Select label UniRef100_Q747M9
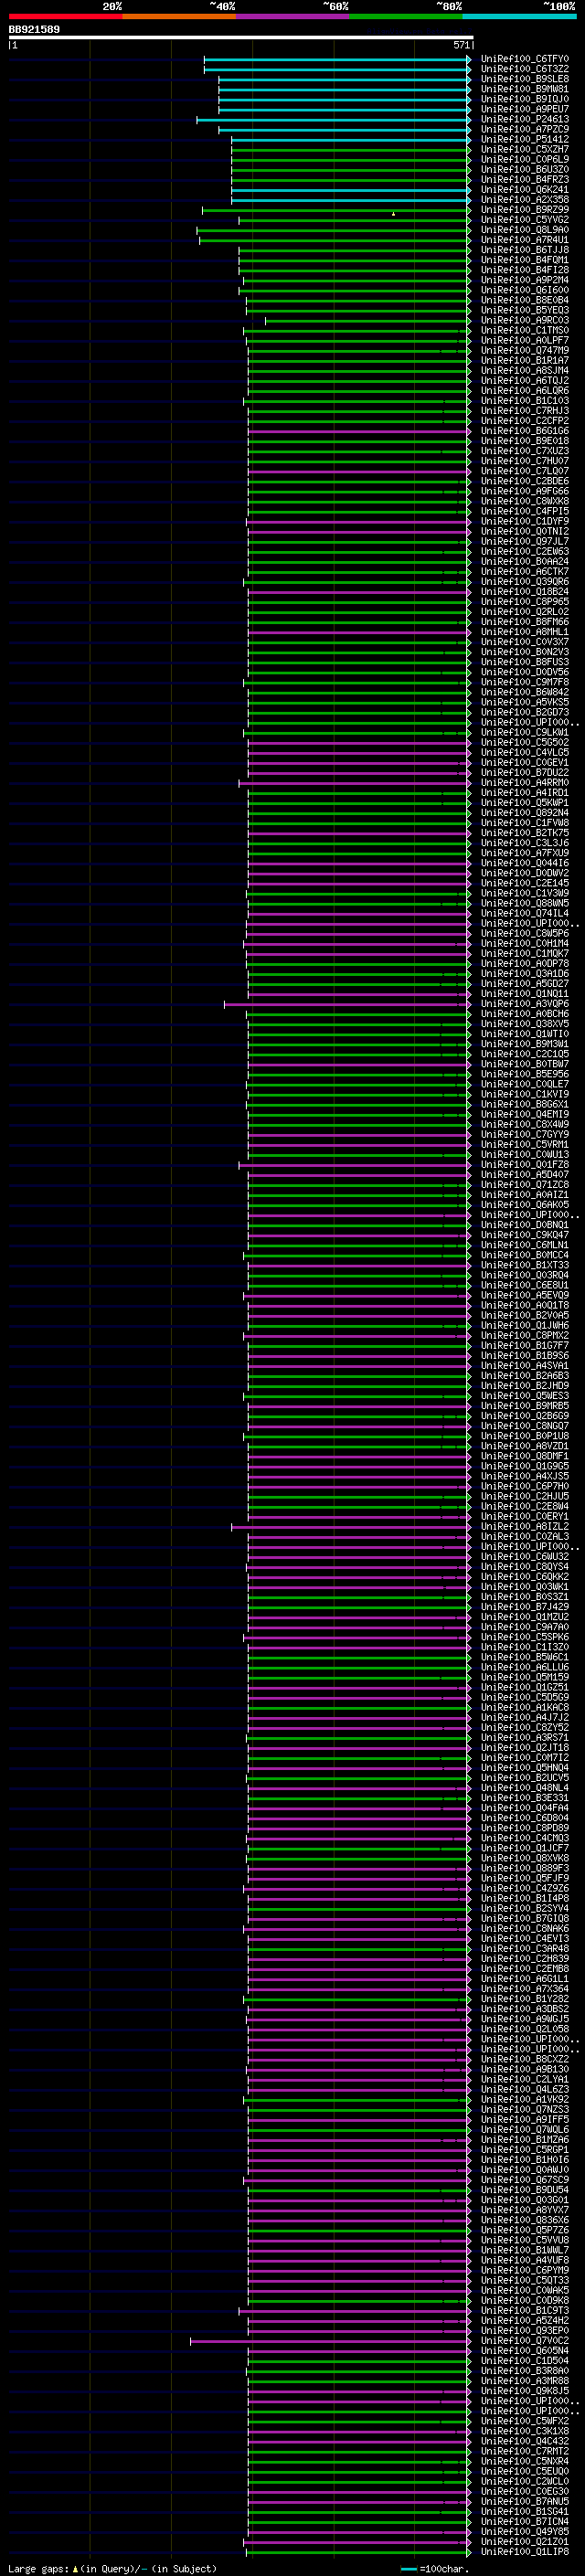585x2576 pixels. click(525, 350)
